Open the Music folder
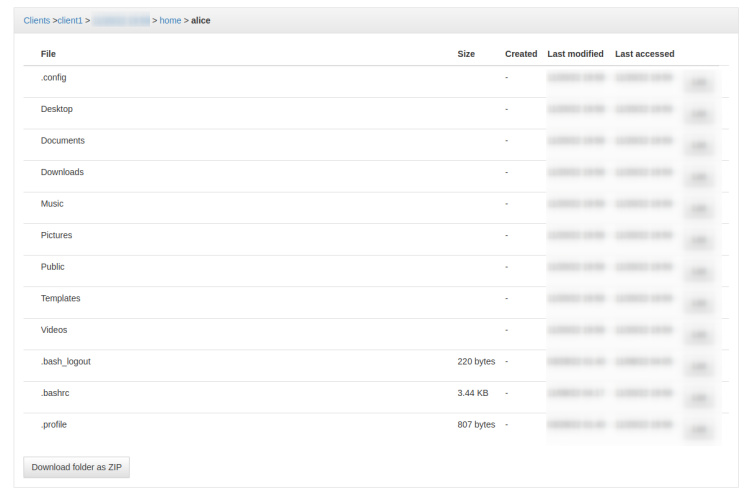Image resolution: width=750 pixels, height=495 pixels. tap(52, 204)
